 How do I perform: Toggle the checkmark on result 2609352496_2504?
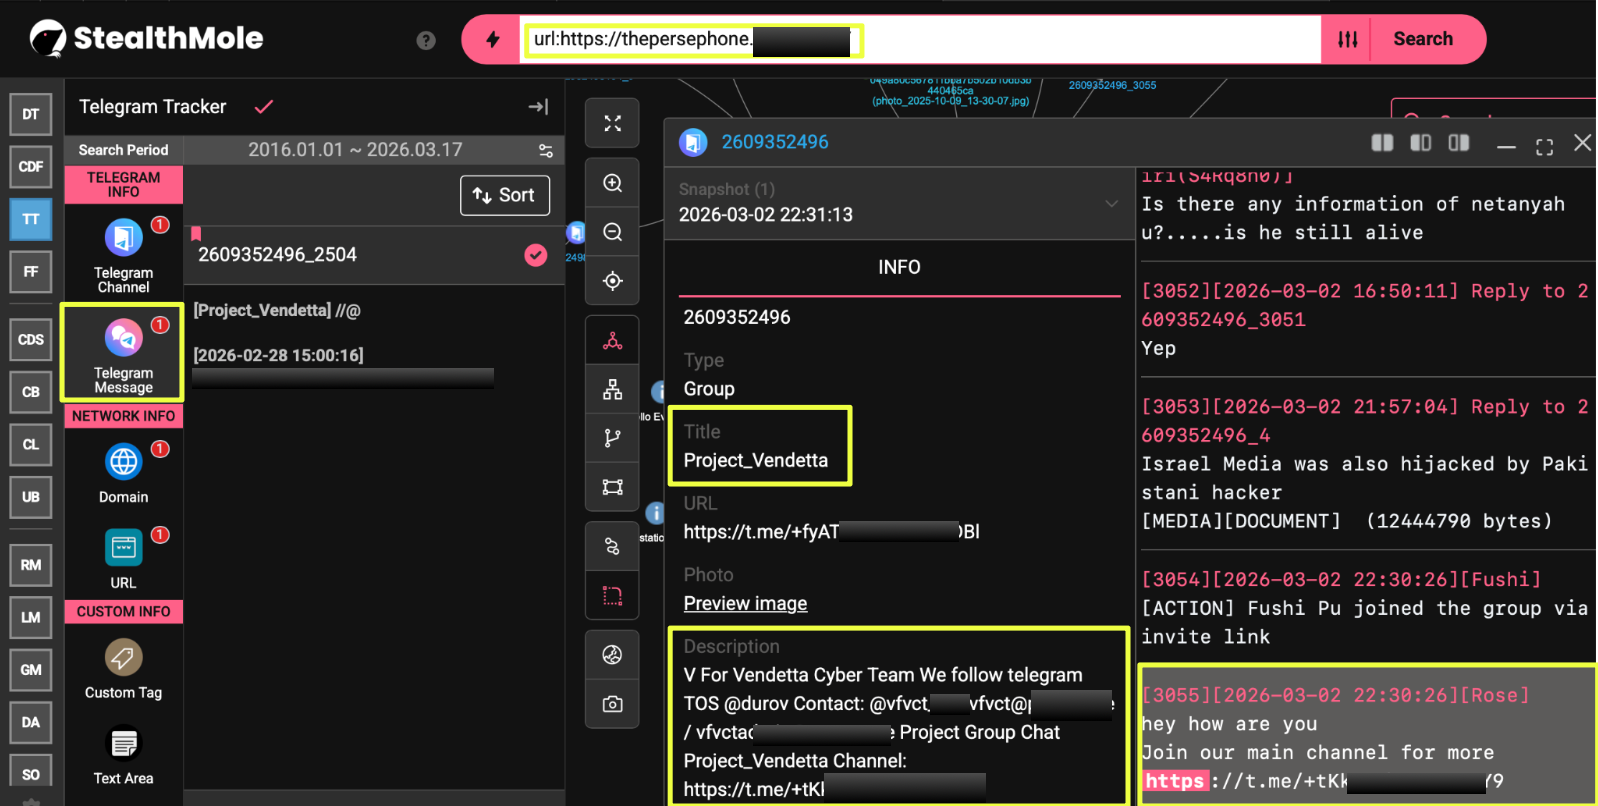536,255
